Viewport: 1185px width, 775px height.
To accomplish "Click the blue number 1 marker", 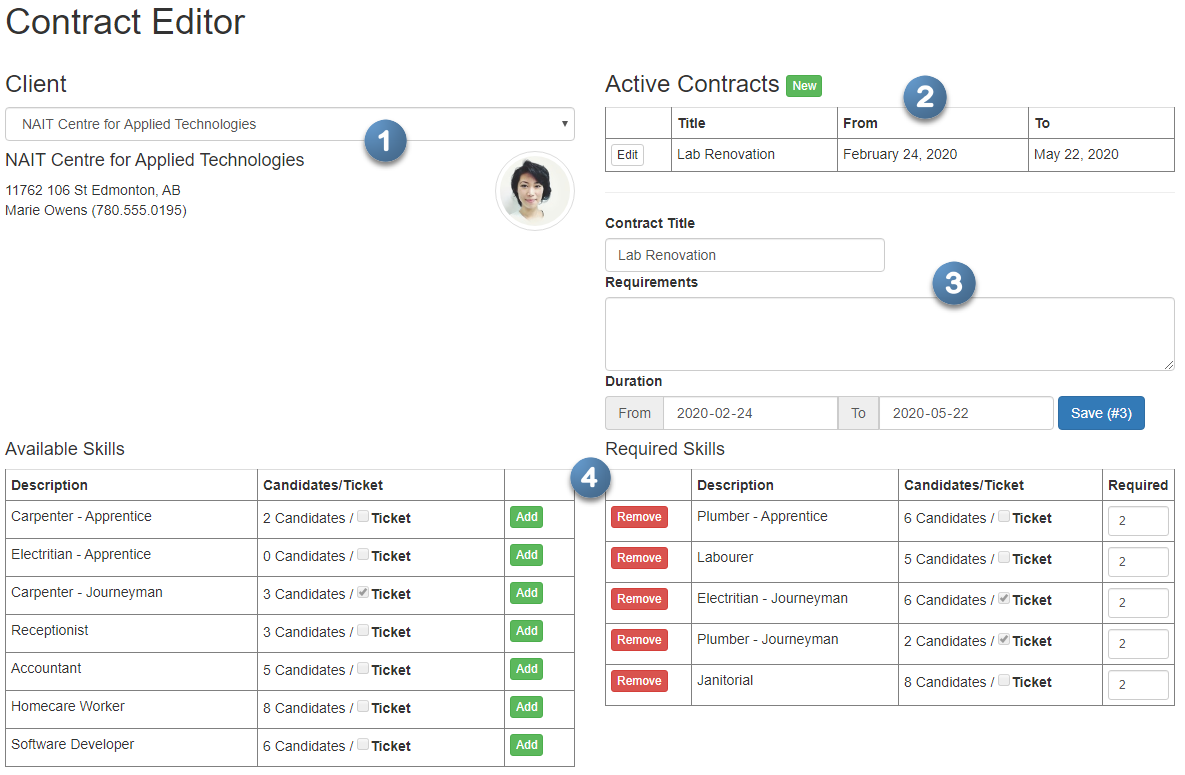I will pyautogui.click(x=385, y=141).
